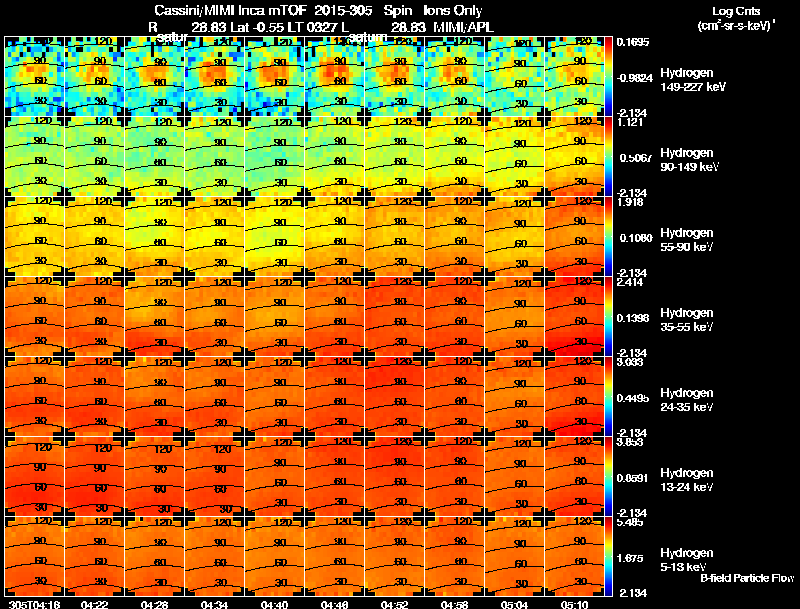
Task: Click the -0.9824 colorbar midpoint value
Action: [634, 78]
